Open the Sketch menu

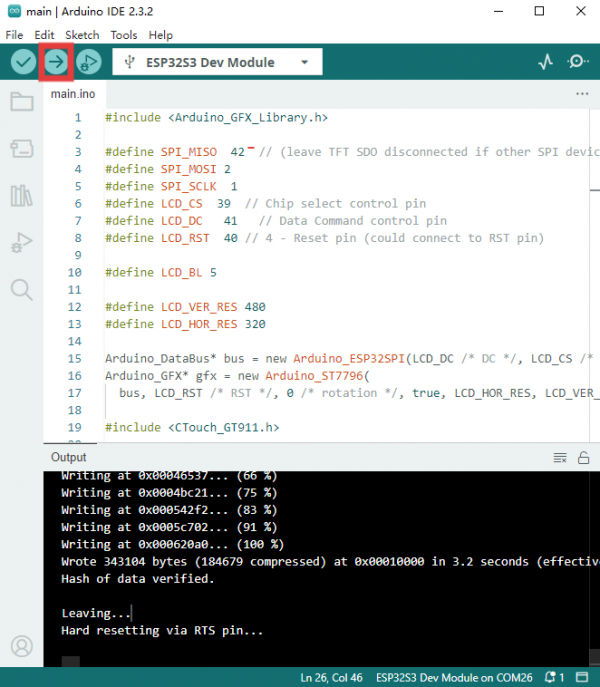point(82,35)
